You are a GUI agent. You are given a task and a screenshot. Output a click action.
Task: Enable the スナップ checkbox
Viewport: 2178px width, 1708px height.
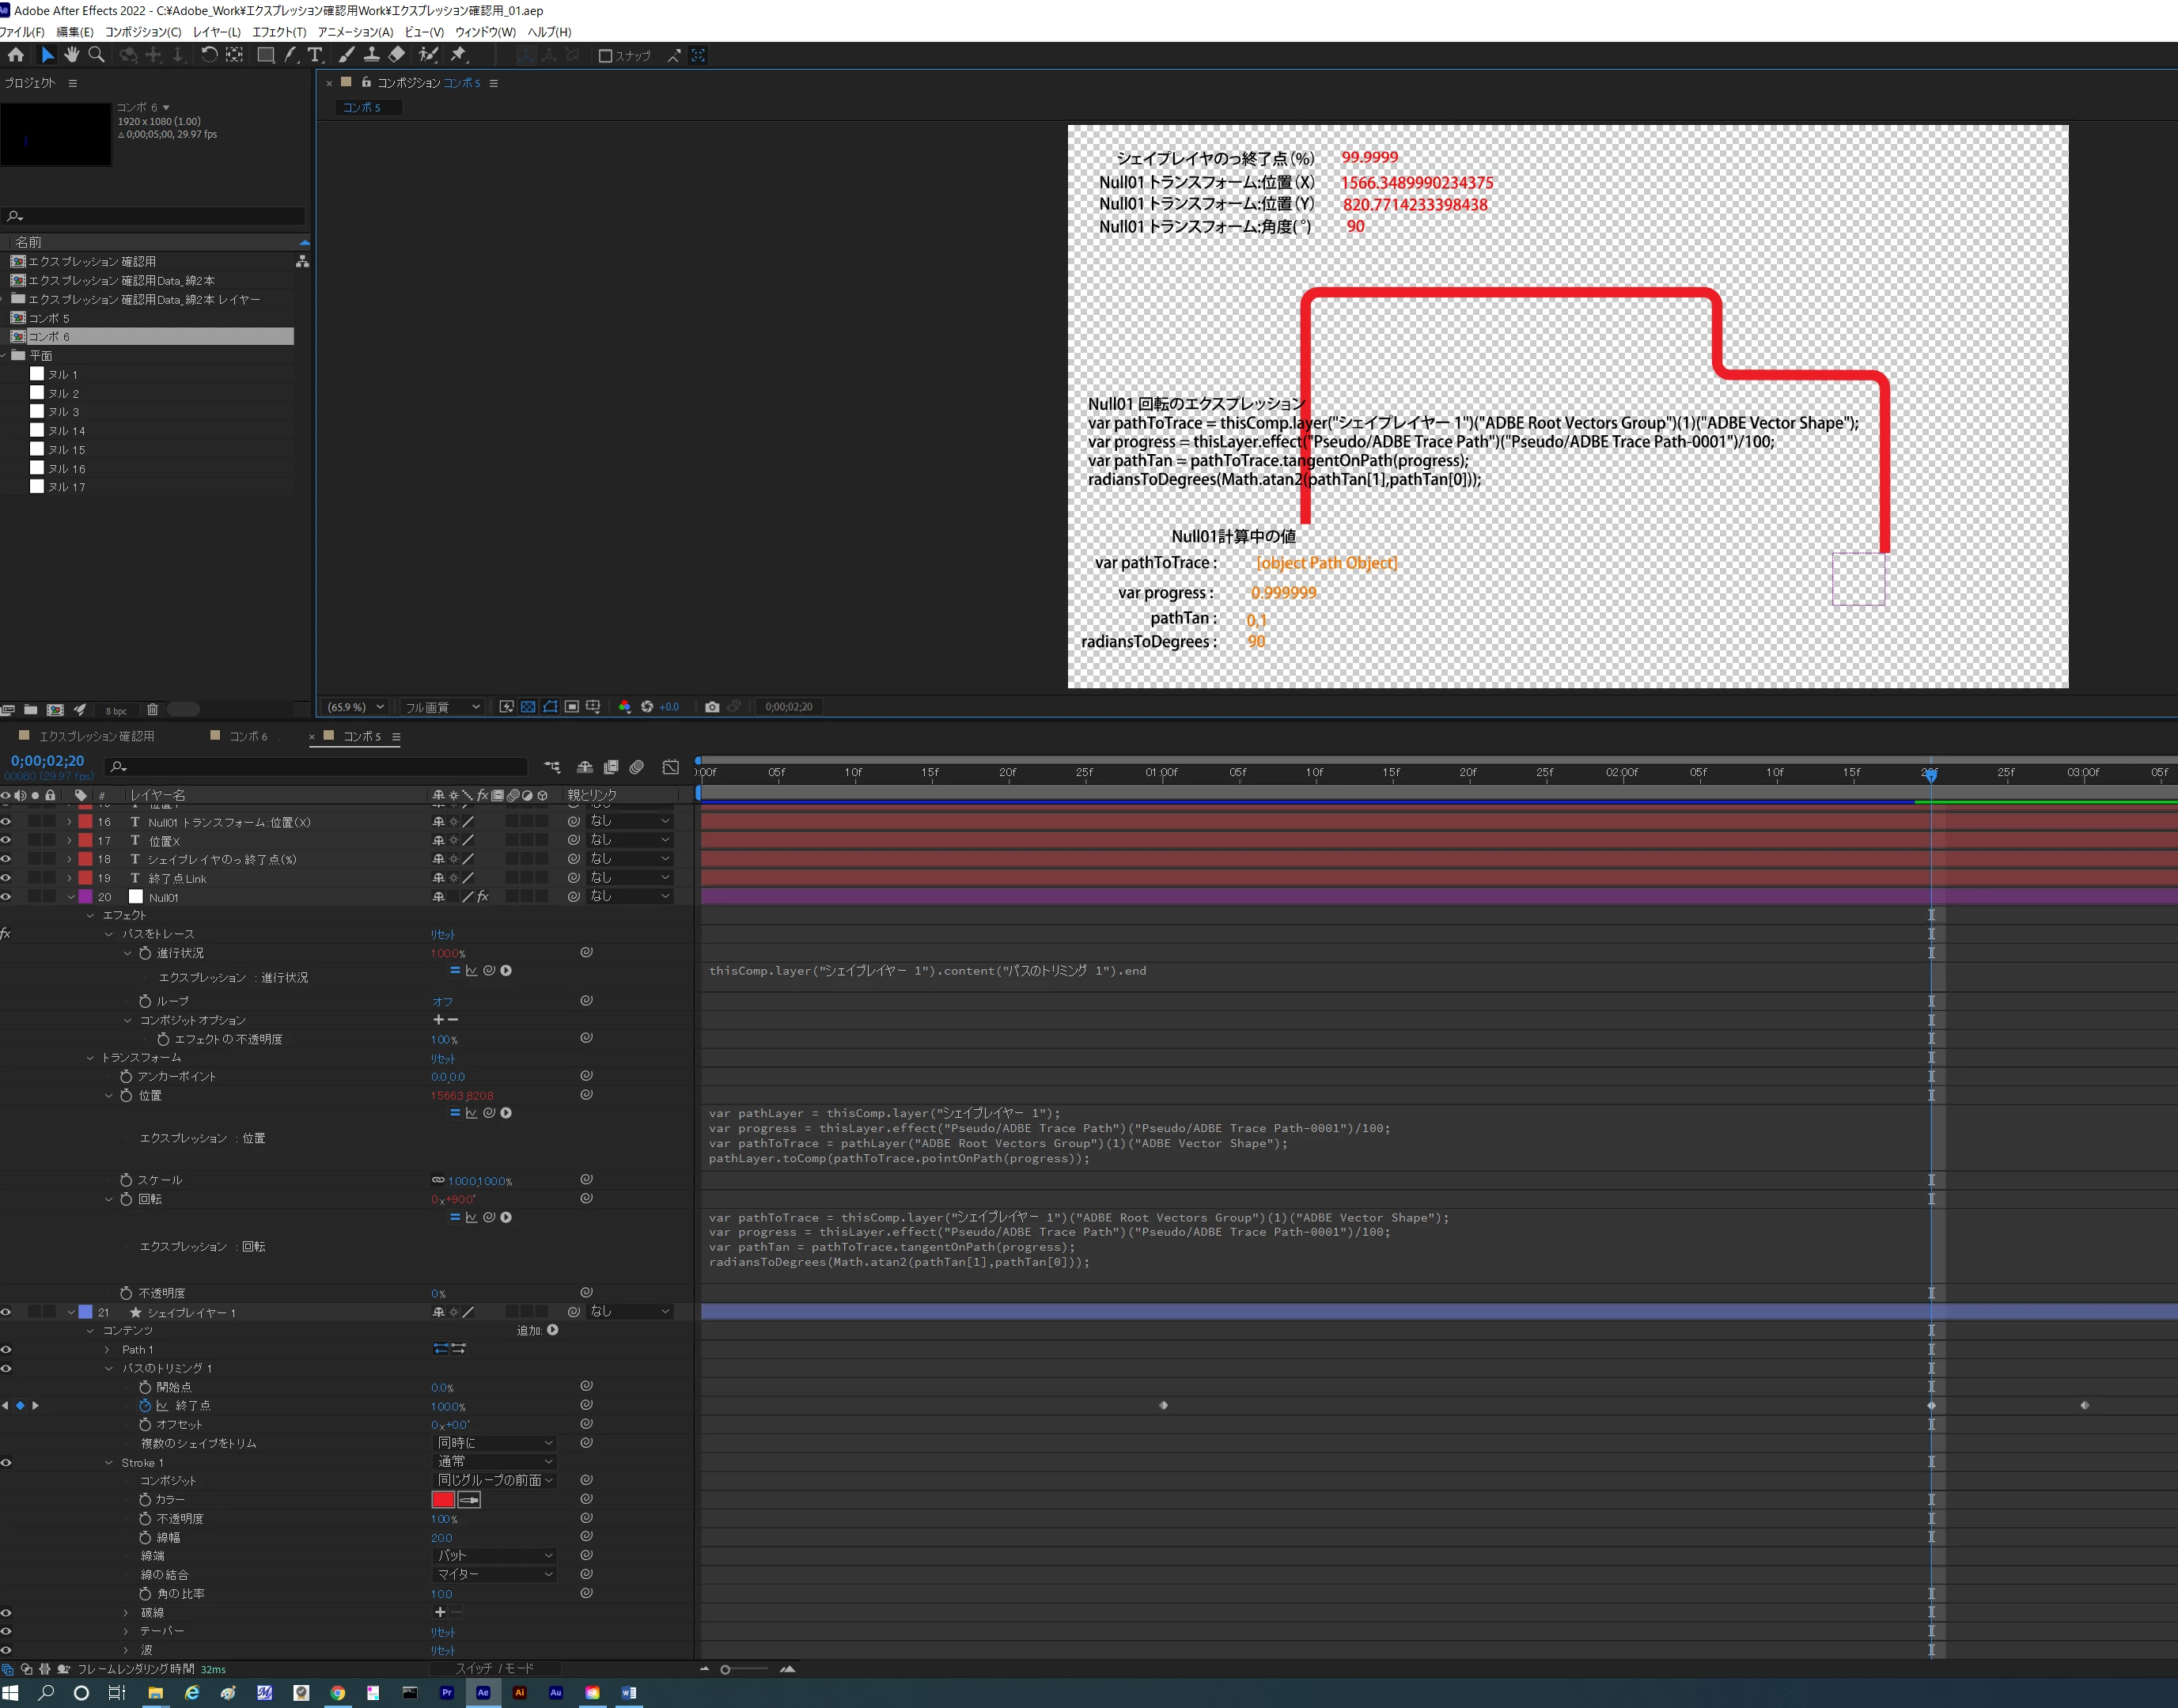[x=605, y=56]
